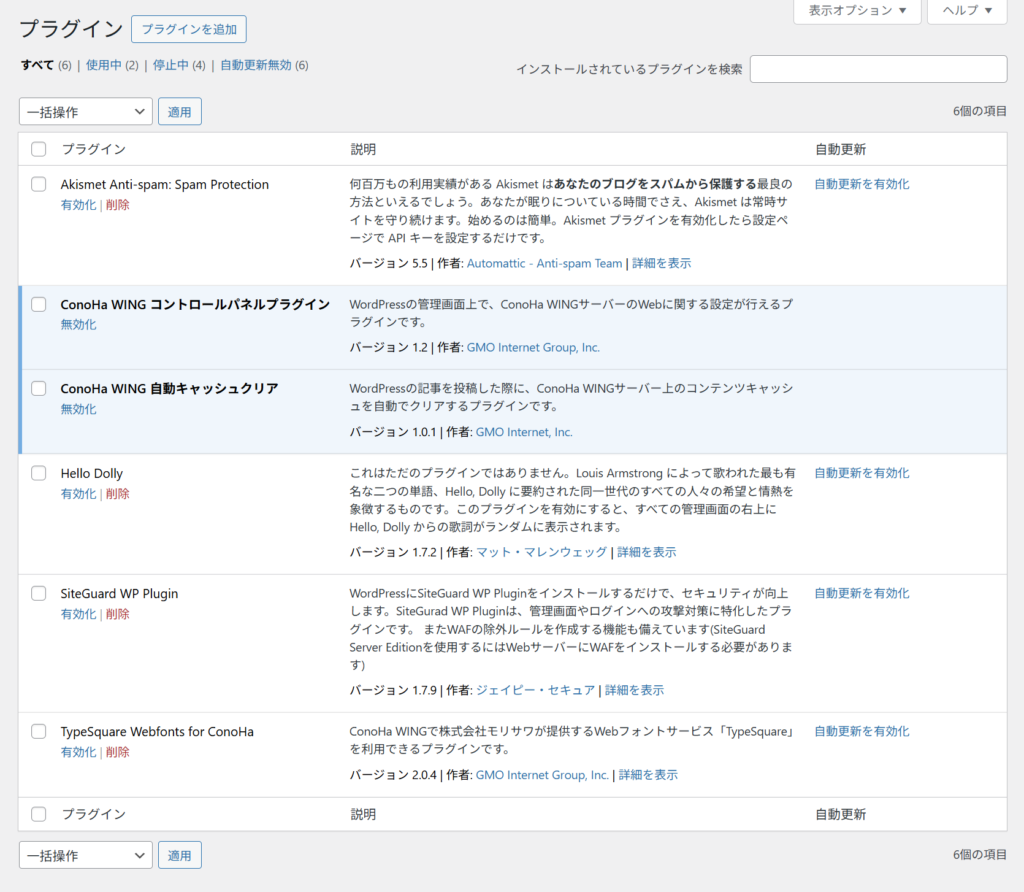Activate TypeSquare Webfonts via 有効化 link
1024x892 pixels.
click(78, 752)
